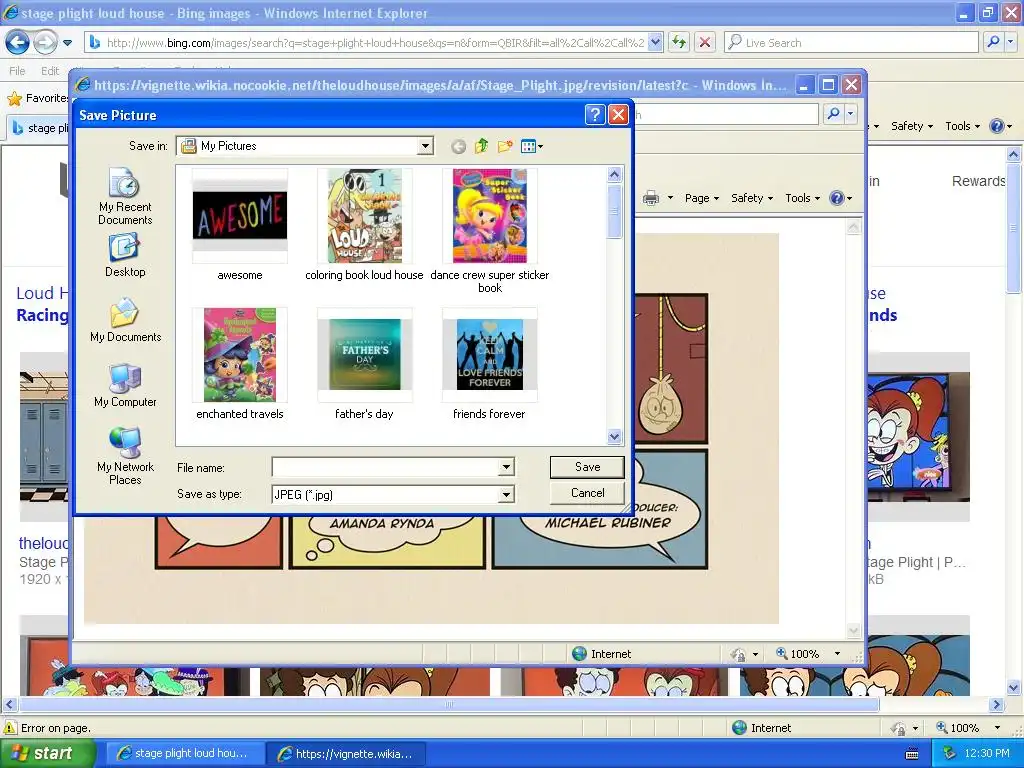1024x768 pixels.
Task: Click the Rewards link on Bing page
Action: pyautogui.click(x=978, y=181)
